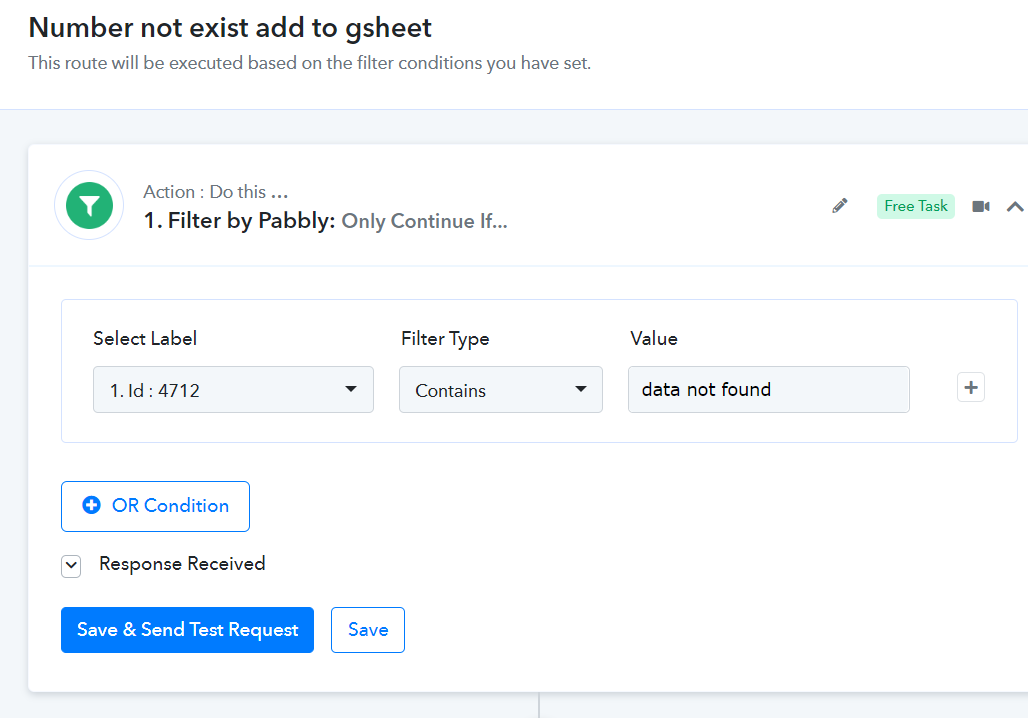
Task: Expand the Response Received section
Action: coord(71,566)
